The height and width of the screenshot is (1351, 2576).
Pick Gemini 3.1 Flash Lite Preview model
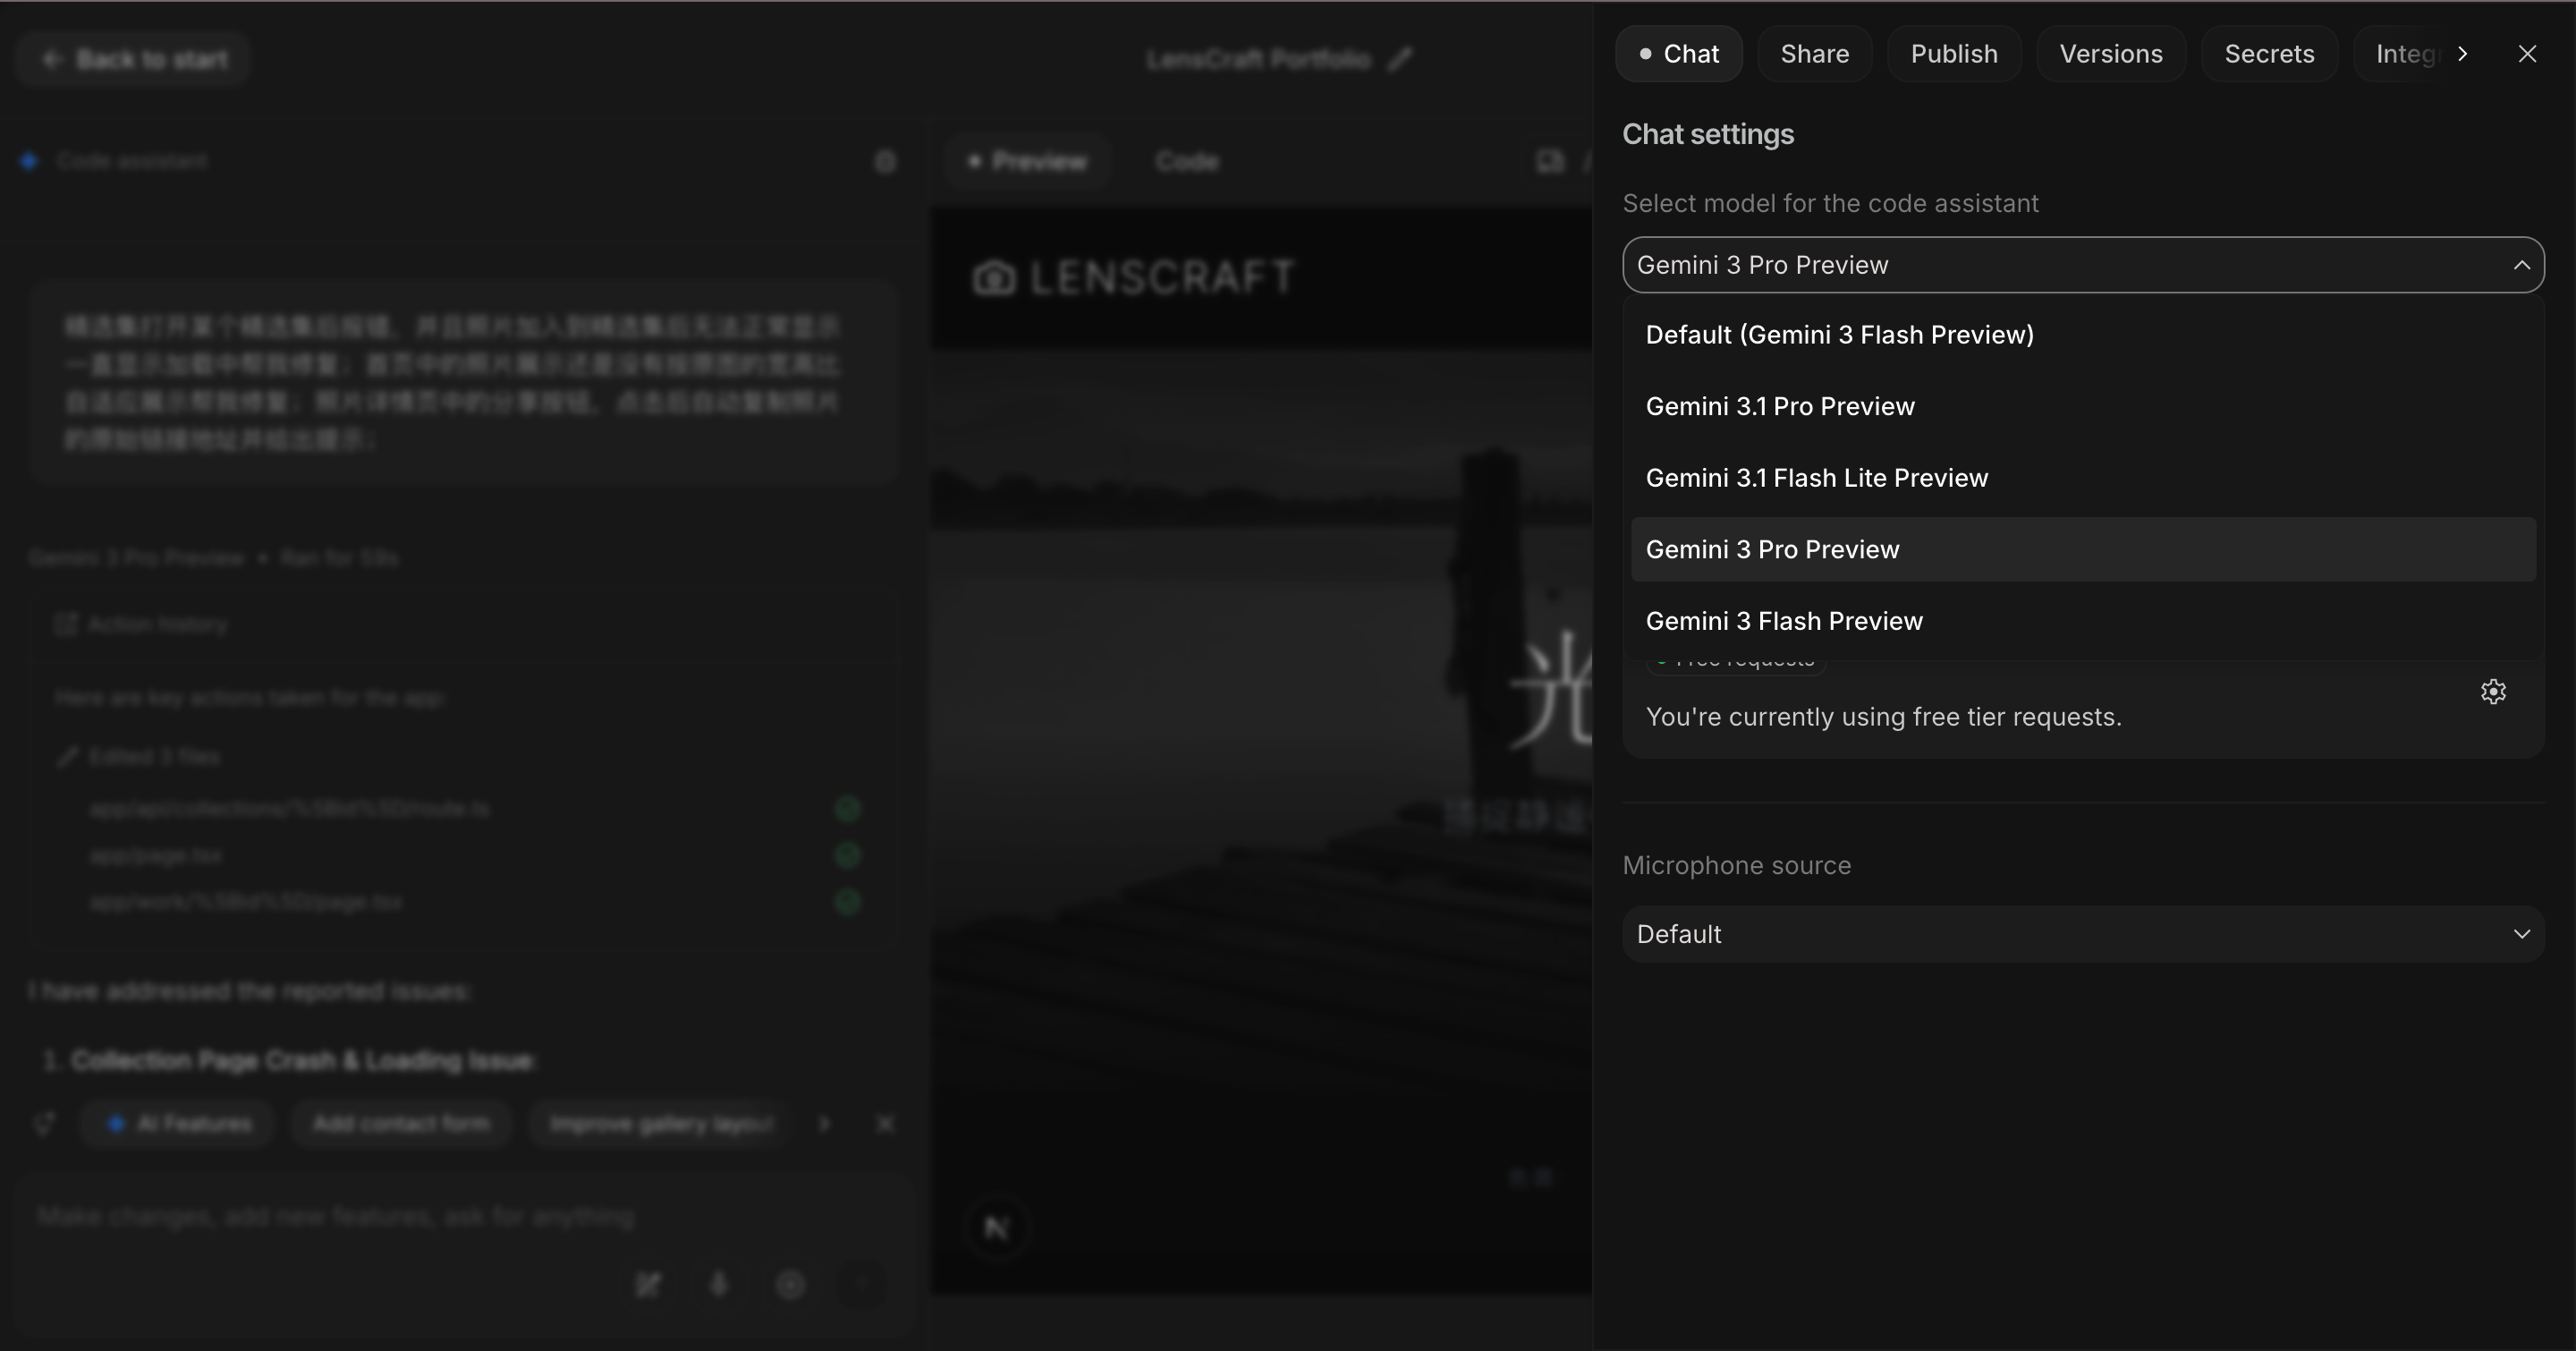pos(1816,478)
